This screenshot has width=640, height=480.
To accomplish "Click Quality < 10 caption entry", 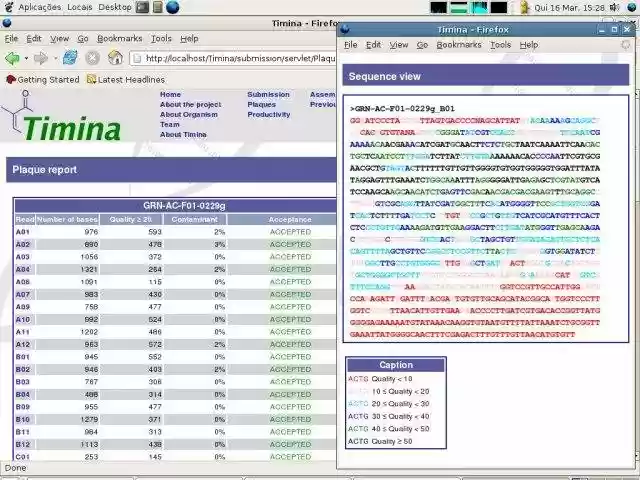I will [380, 379].
